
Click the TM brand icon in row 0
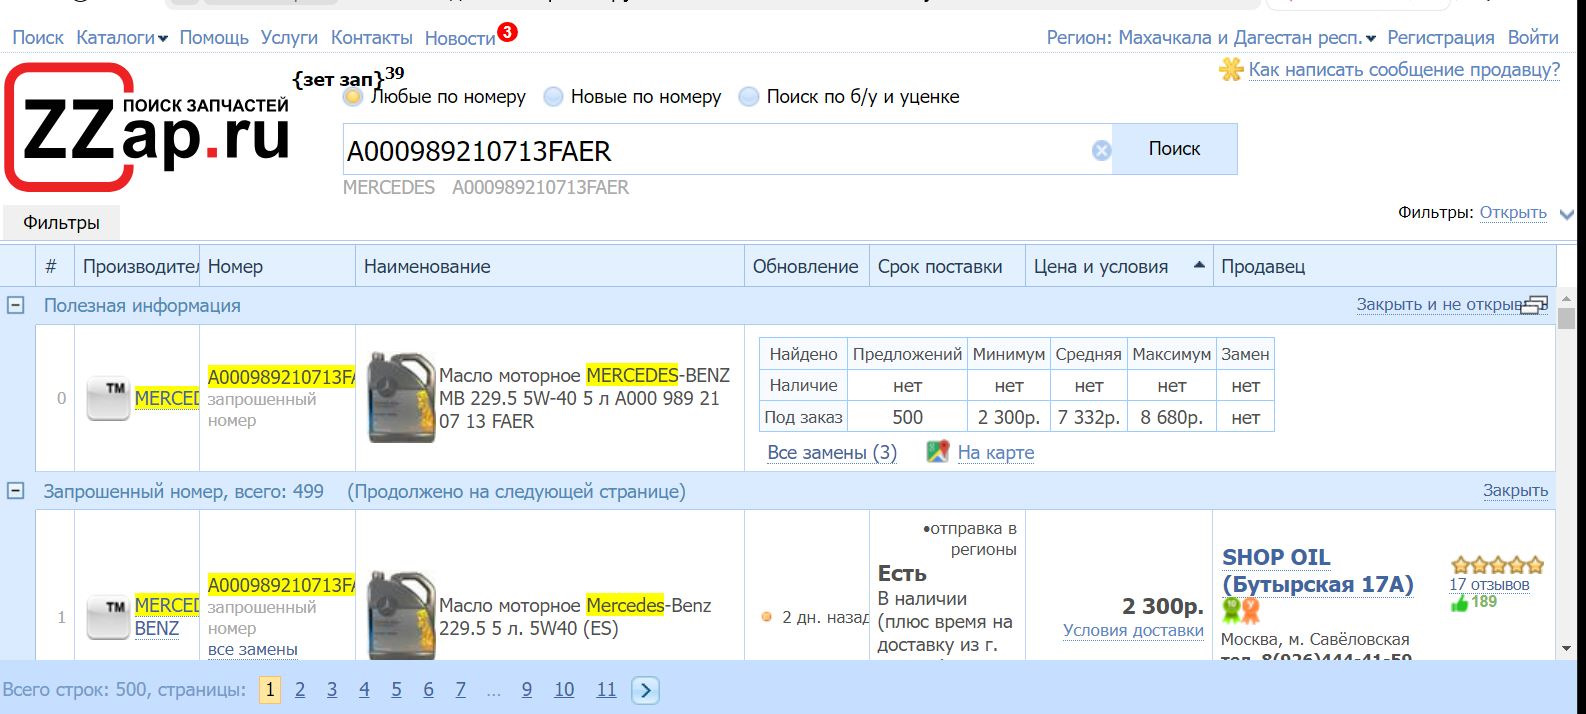pyautogui.click(x=108, y=398)
